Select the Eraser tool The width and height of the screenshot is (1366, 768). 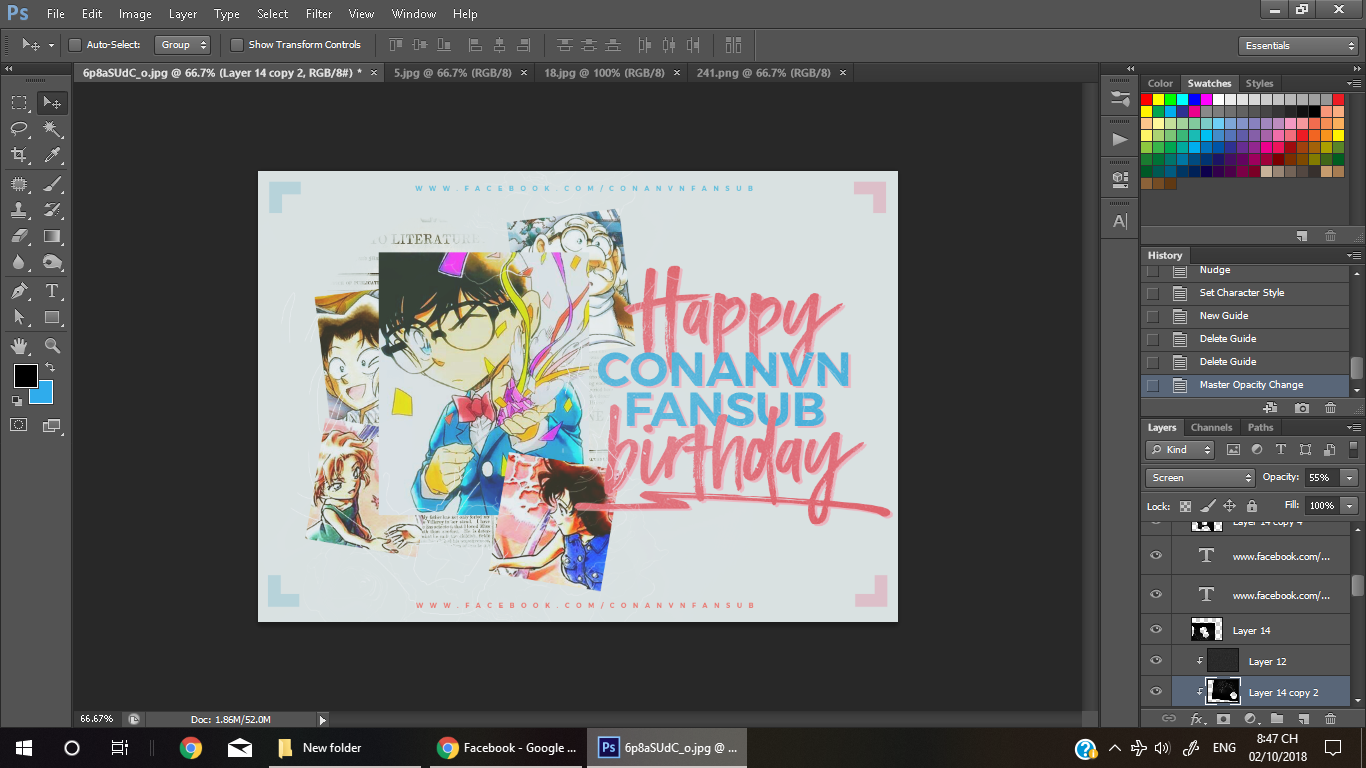[x=19, y=237]
